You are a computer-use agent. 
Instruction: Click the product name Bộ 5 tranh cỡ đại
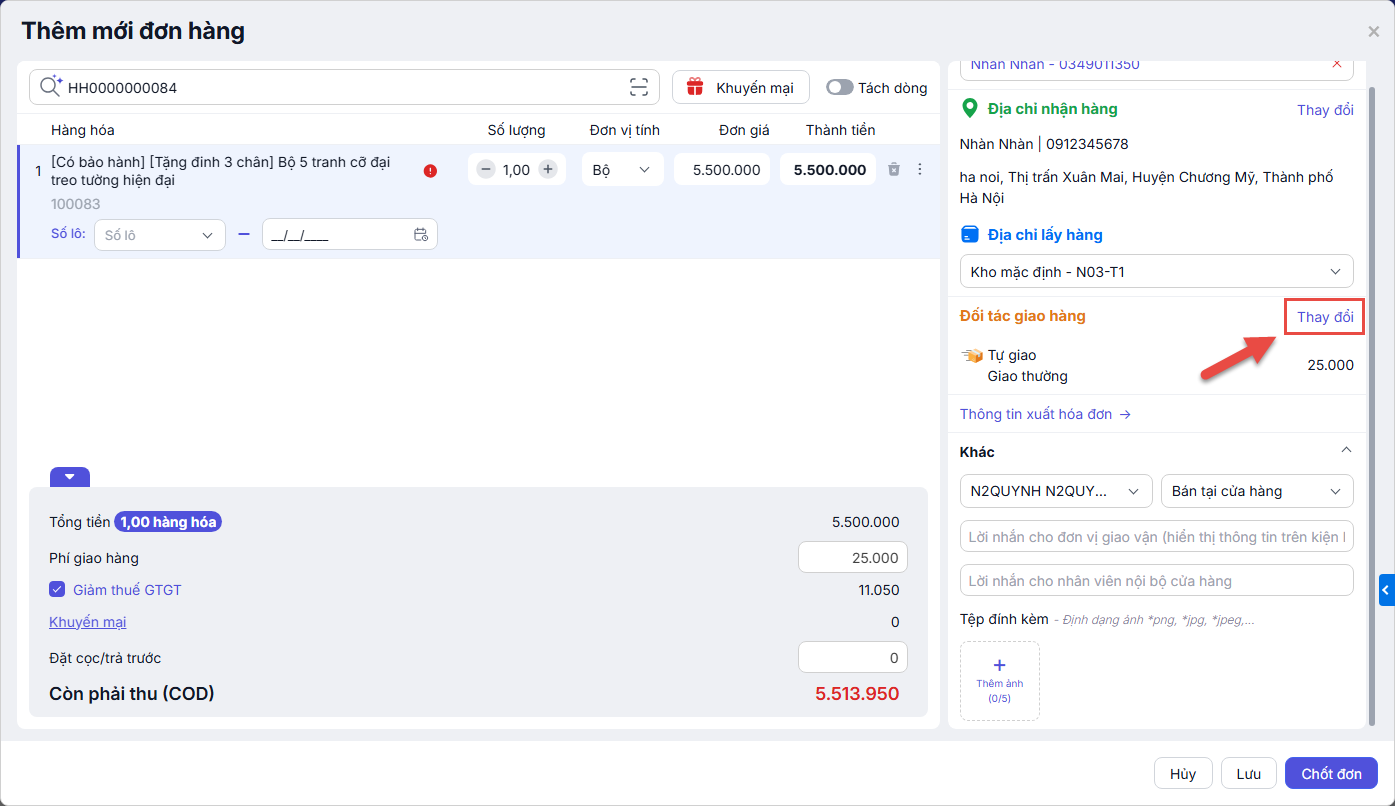click(220, 171)
